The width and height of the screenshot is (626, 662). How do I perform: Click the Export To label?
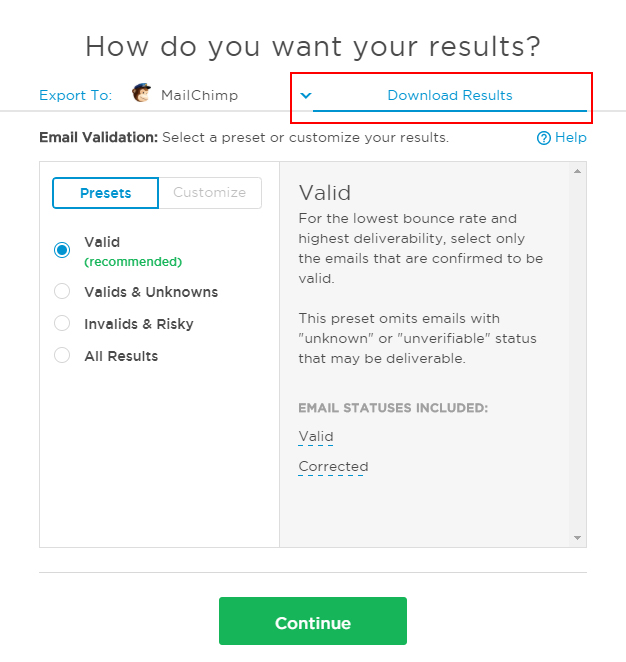click(75, 96)
